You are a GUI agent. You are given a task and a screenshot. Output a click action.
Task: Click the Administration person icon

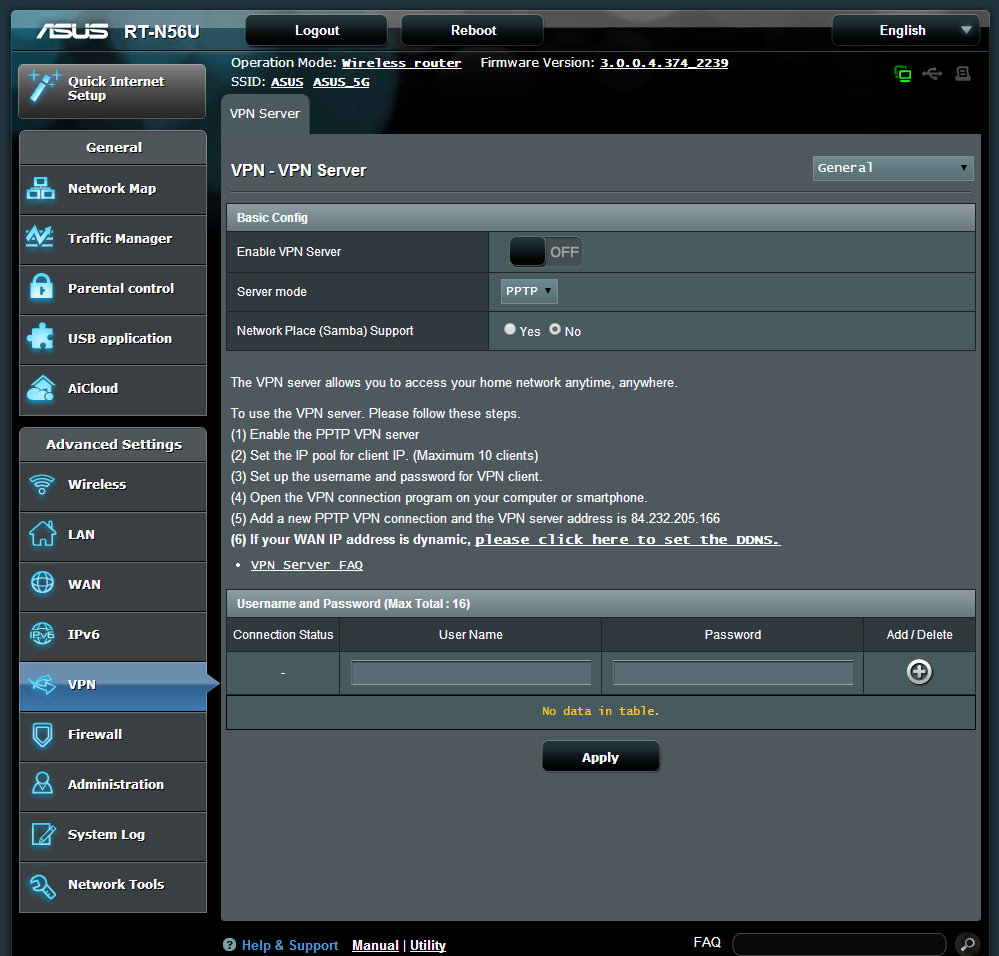(42, 784)
